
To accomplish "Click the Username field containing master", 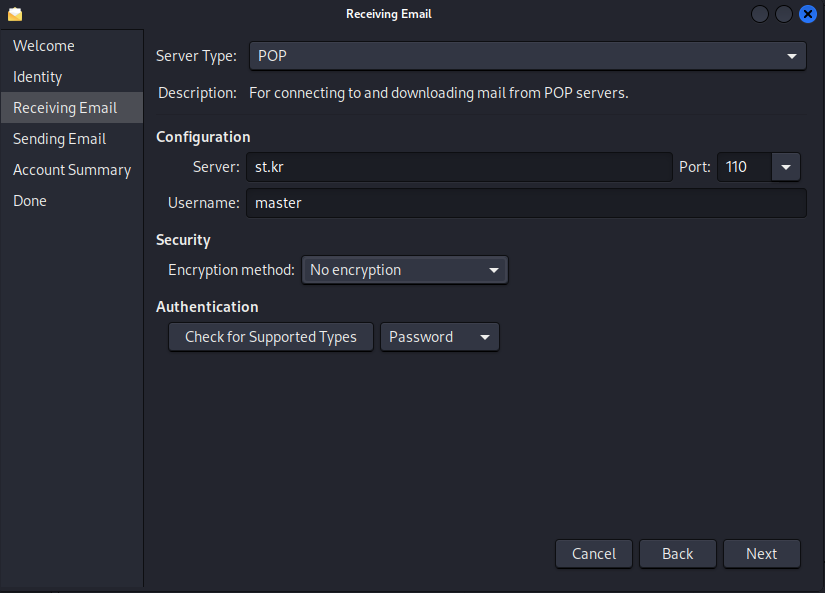I will coord(526,203).
